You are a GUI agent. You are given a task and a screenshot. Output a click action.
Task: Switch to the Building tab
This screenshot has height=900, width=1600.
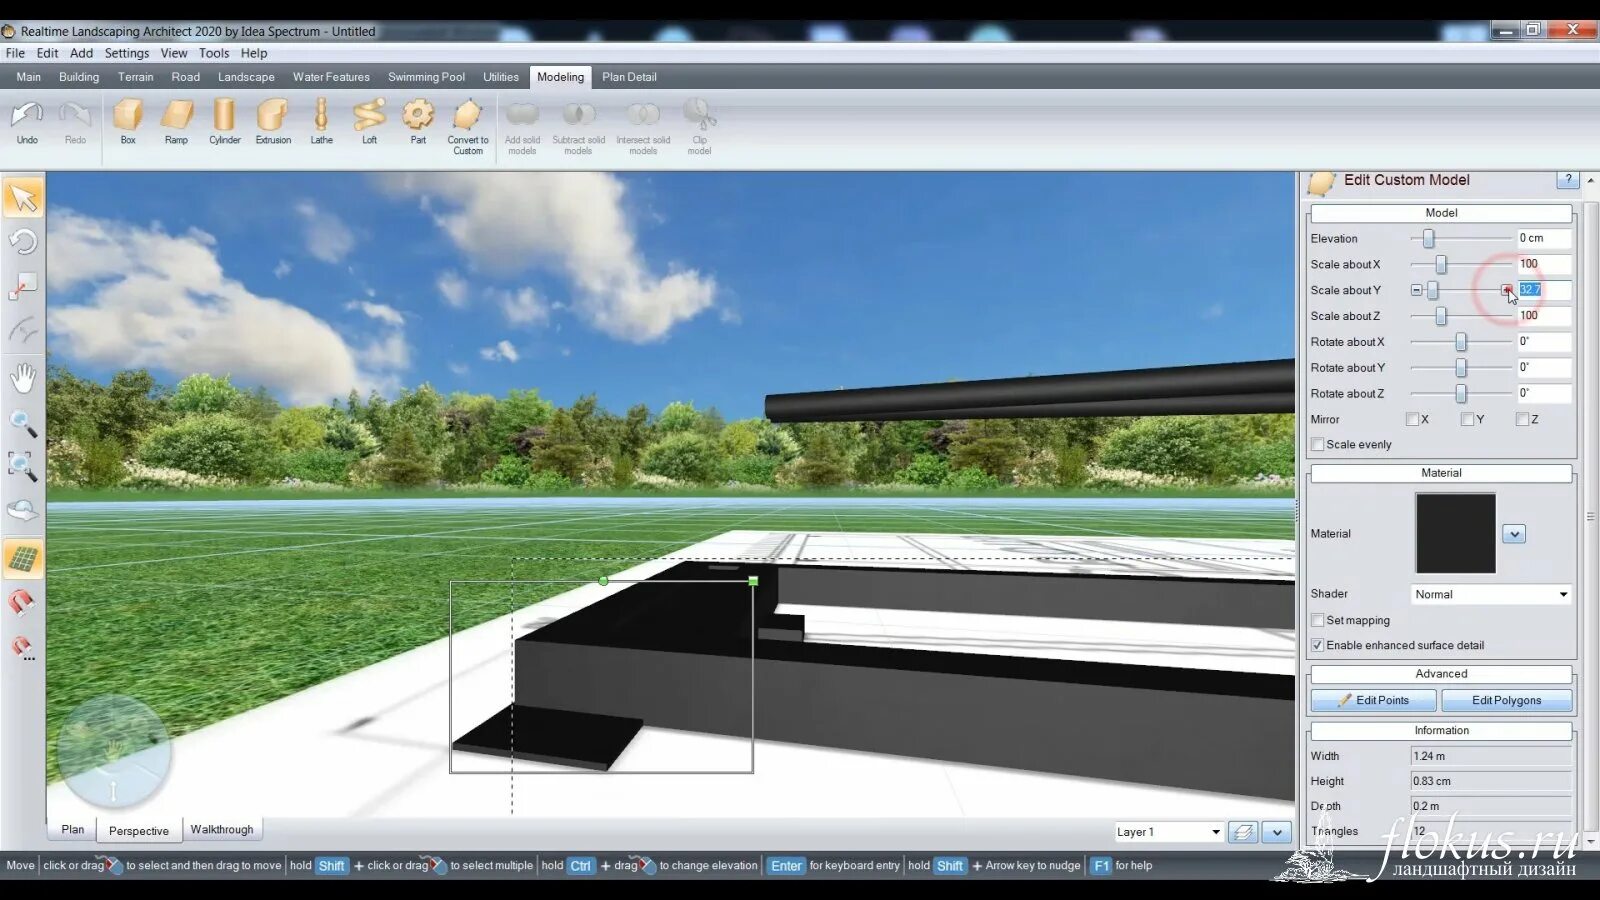(x=79, y=77)
